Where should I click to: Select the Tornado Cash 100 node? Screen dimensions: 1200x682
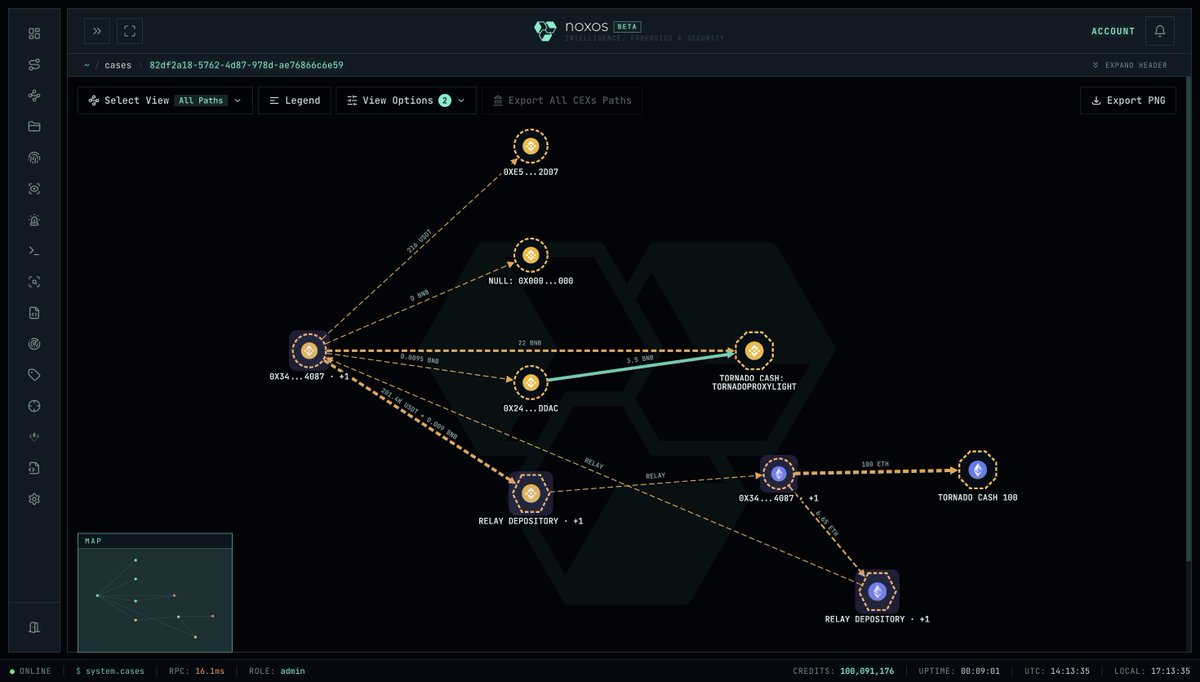[978, 469]
